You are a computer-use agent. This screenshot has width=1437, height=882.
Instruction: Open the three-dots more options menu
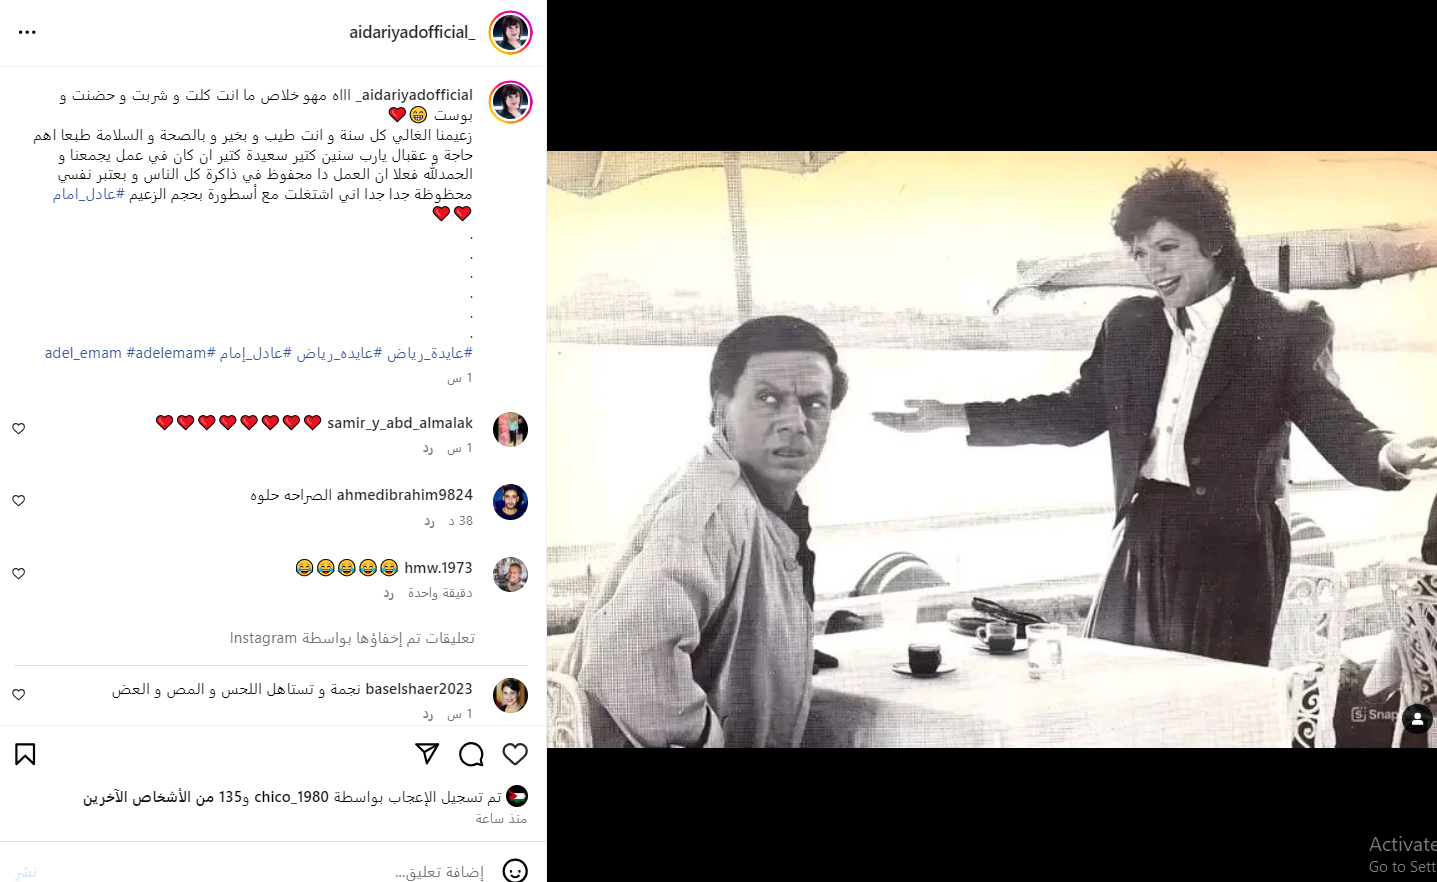27,32
